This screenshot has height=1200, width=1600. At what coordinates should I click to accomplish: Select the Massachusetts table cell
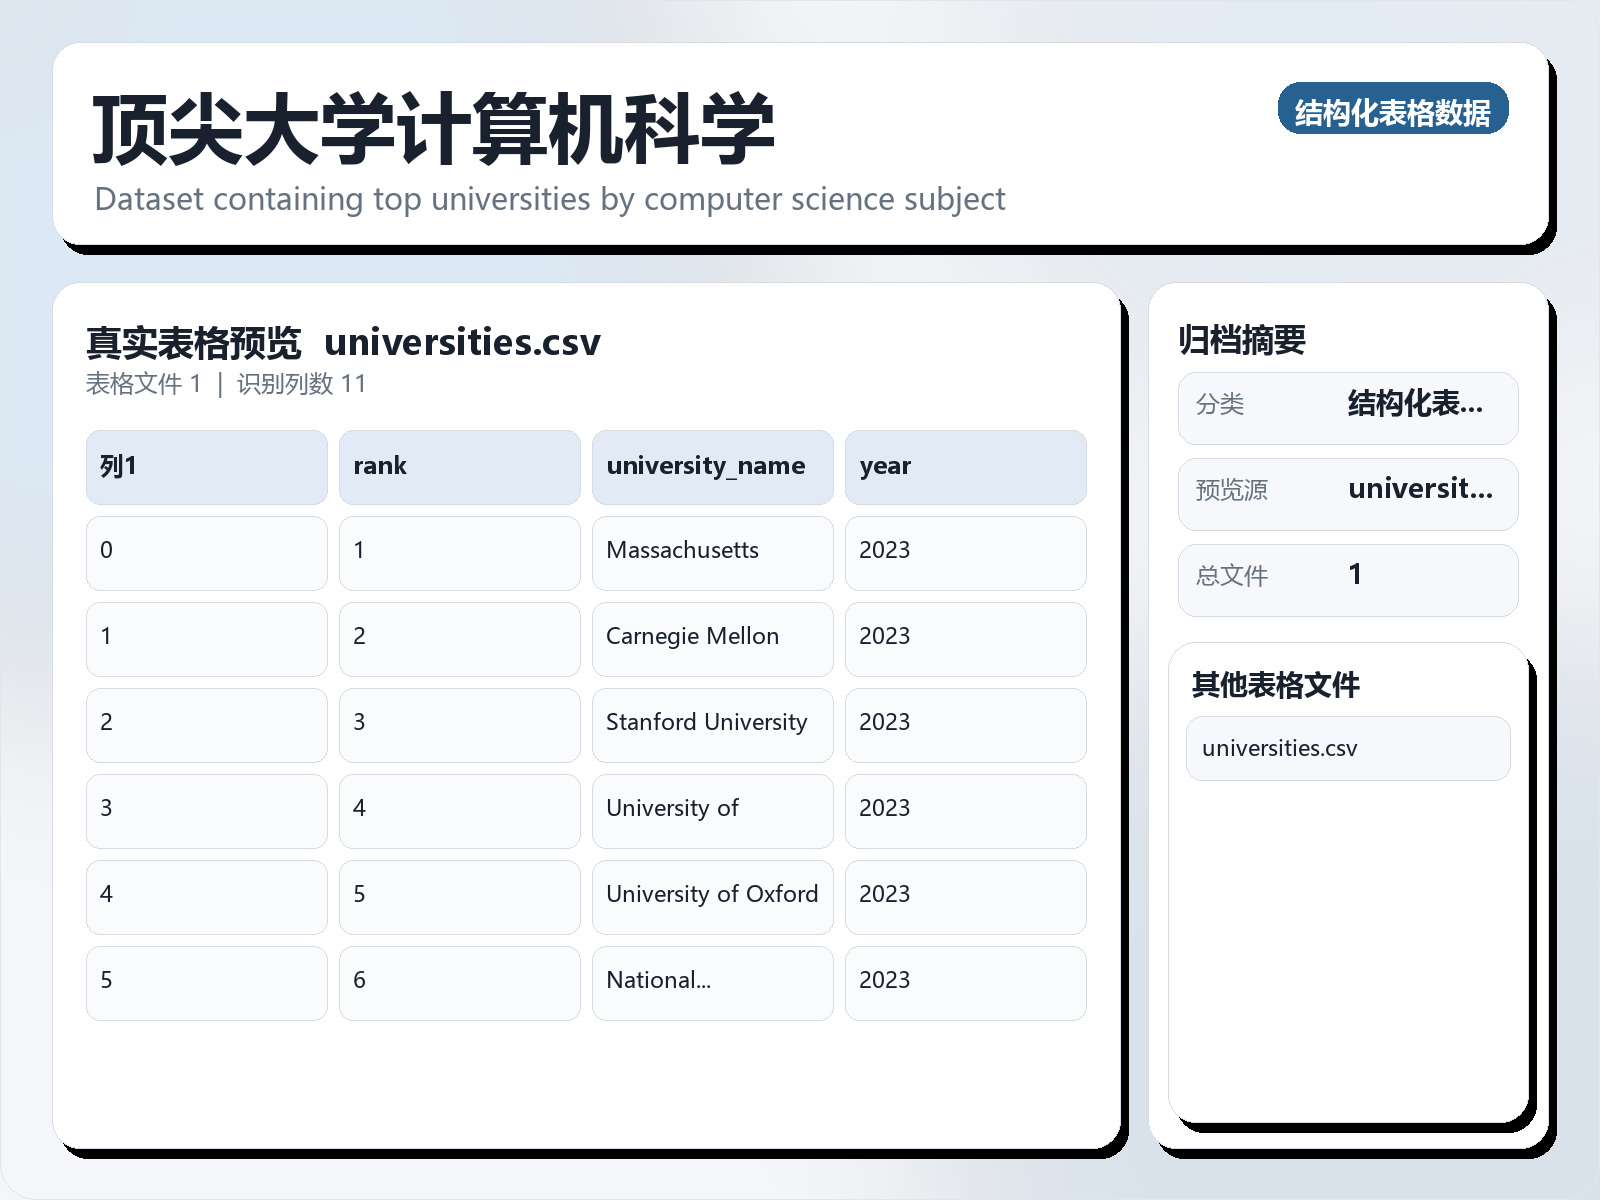click(712, 553)
